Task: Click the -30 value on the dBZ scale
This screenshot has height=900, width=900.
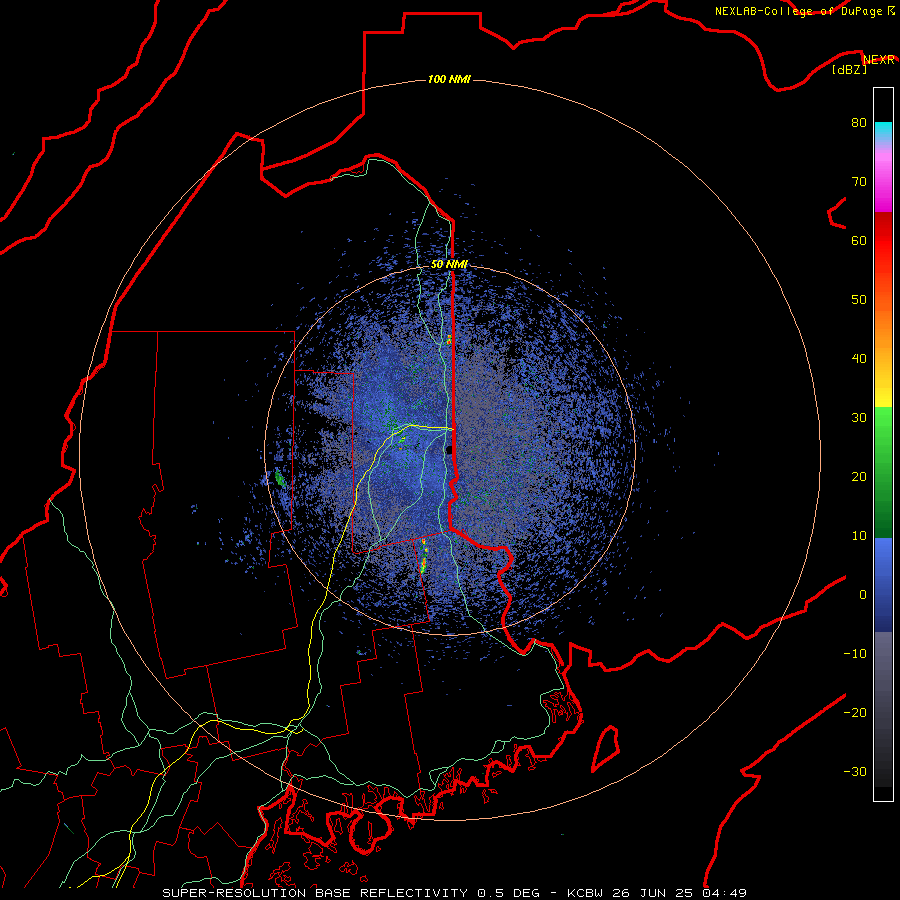Action: [855, 773]
